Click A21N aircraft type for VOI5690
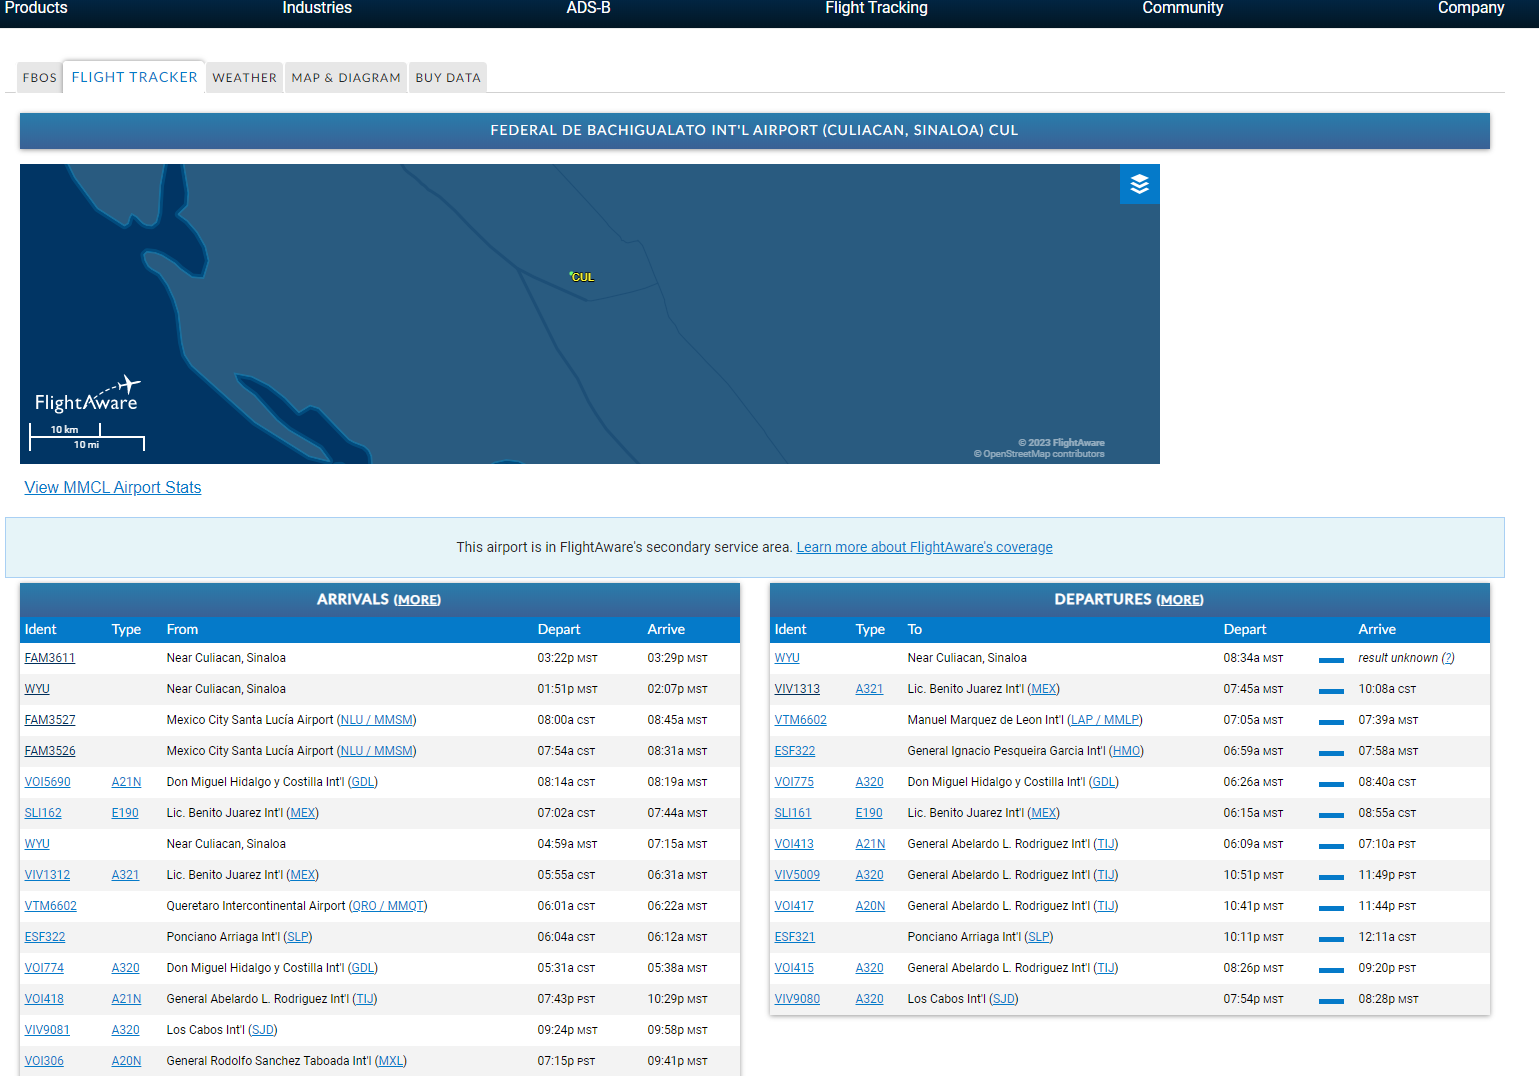This screenshot has height=1076, width=1539. [x=126, y=782]
